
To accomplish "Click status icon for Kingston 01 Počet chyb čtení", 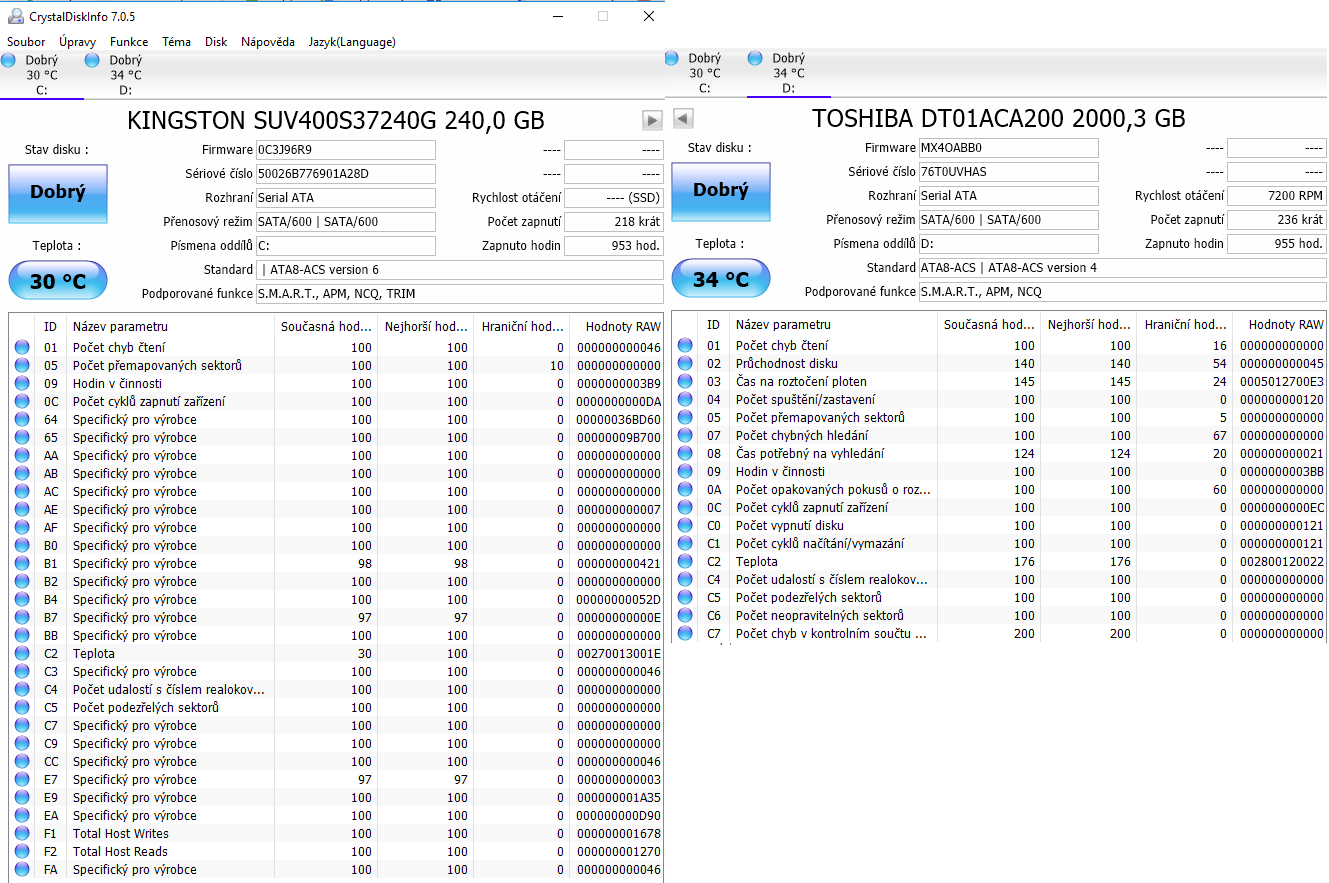I will point(22,348).
